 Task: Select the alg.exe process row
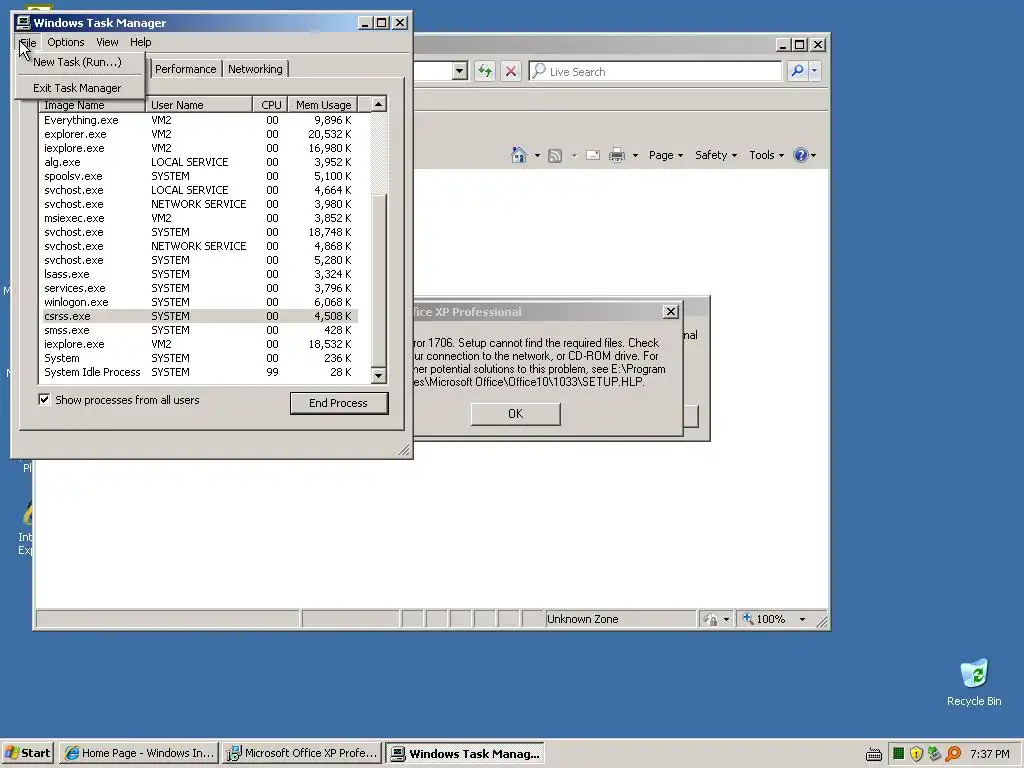click(x=199, y=162)
